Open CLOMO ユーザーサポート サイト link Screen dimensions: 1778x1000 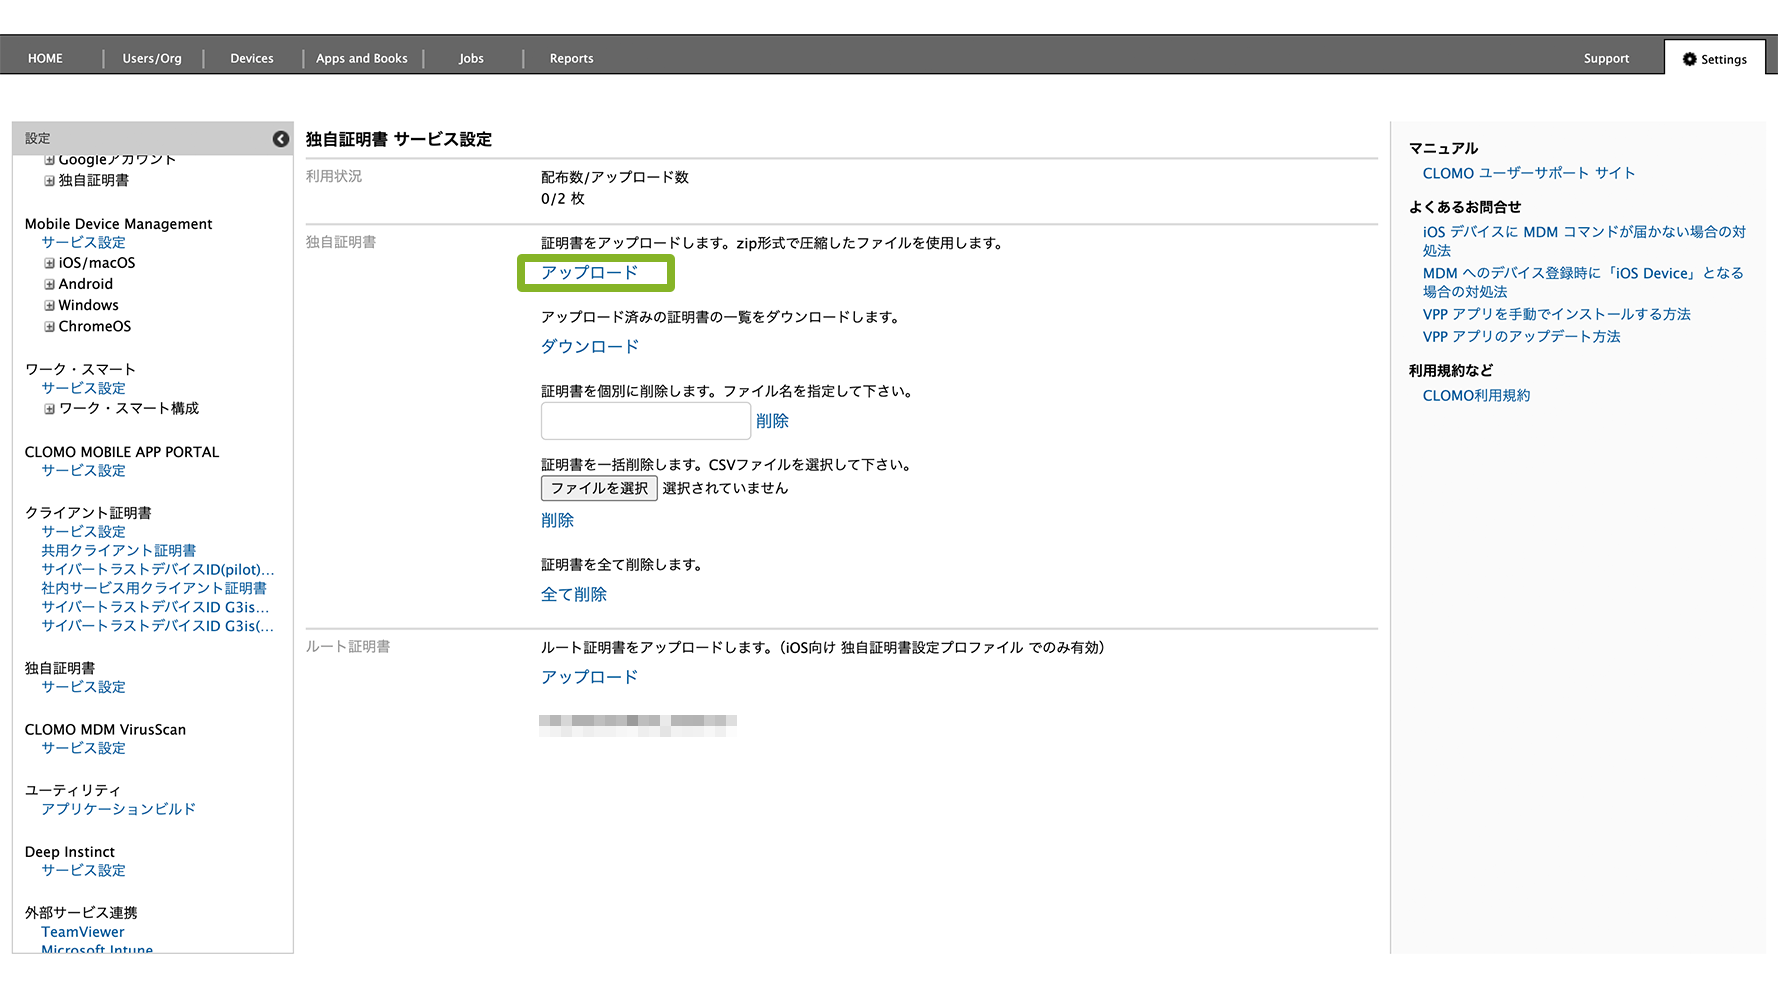coord(1528,173)
